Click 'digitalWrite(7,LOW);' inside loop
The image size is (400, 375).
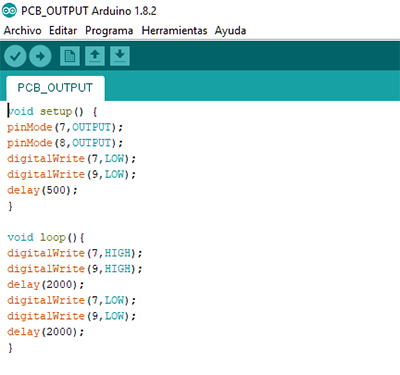pos(71,300)
